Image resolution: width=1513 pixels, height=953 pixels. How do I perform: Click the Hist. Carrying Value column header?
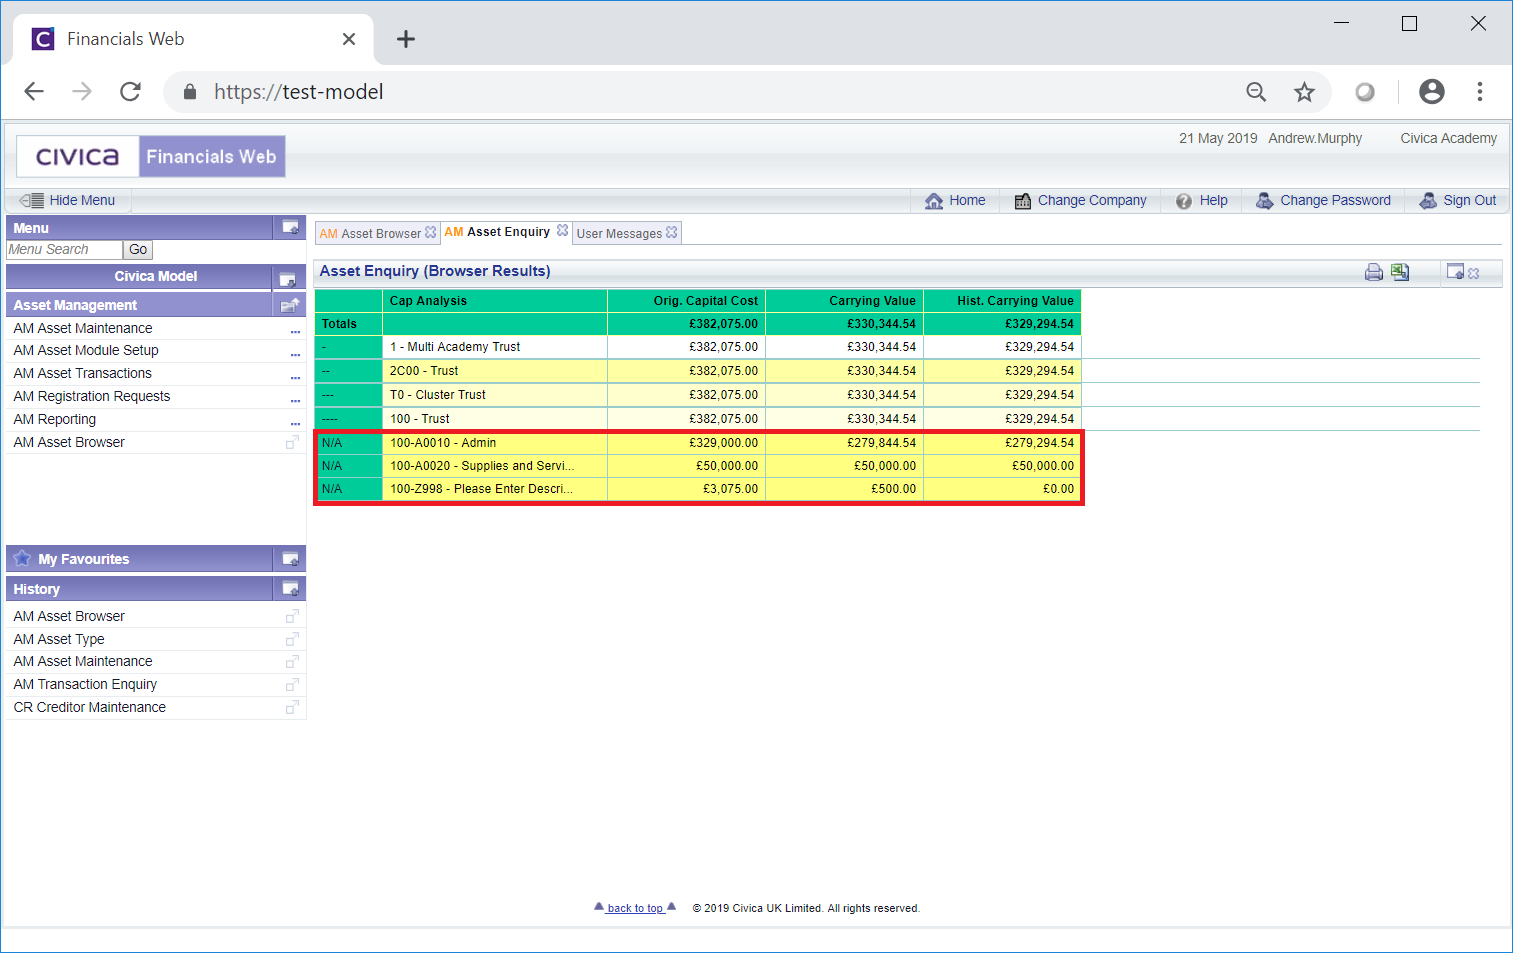tap(1003, 301)
